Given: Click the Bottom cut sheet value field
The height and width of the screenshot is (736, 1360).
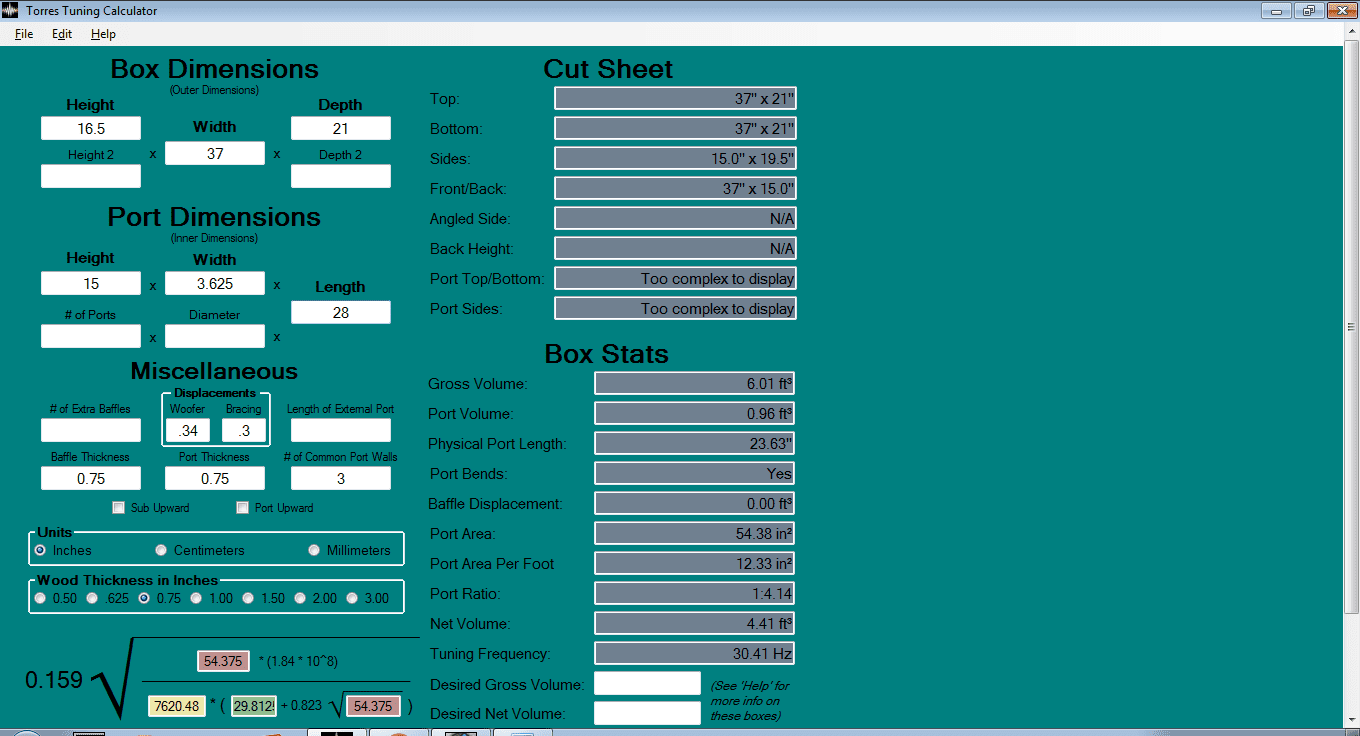Looking at the screenshot, I should click(x=675, y=128).
